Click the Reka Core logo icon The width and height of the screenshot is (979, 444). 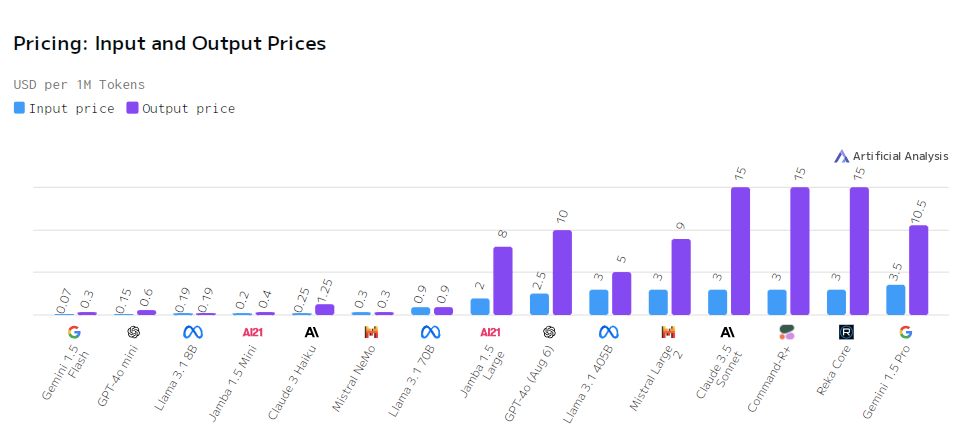coord(846,332)
